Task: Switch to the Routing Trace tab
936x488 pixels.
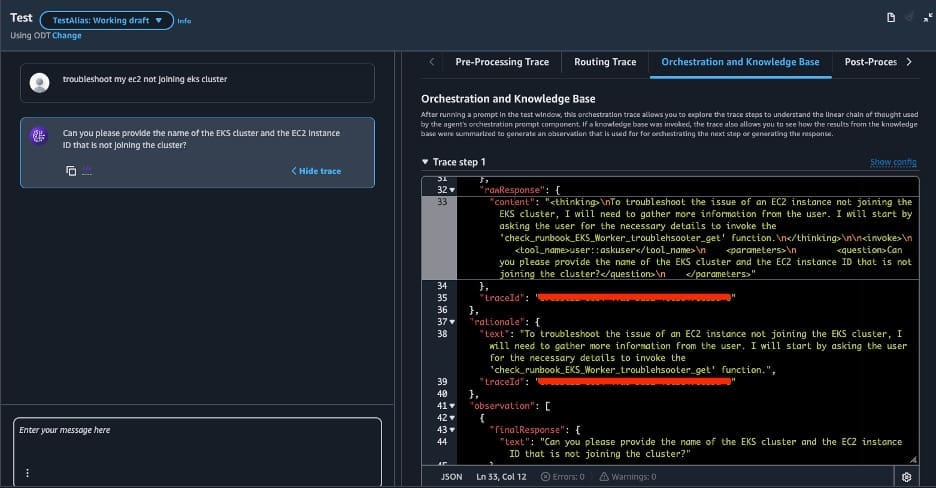Action: (x=604, y=62)
